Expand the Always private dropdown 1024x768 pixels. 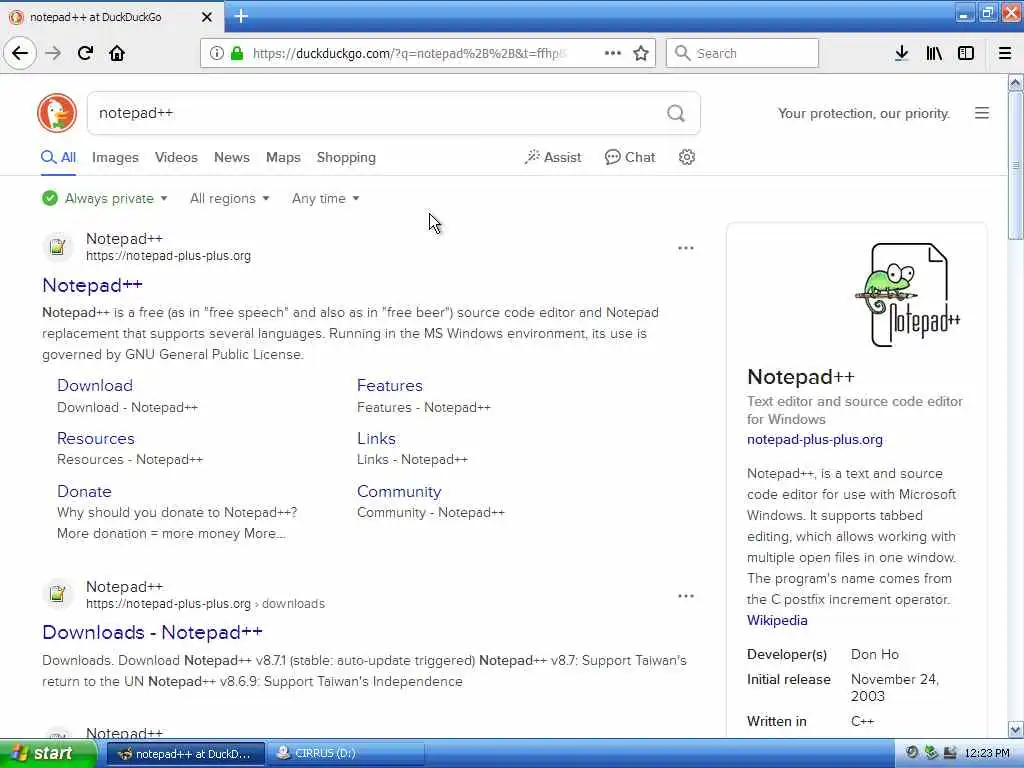pos(104,198)
